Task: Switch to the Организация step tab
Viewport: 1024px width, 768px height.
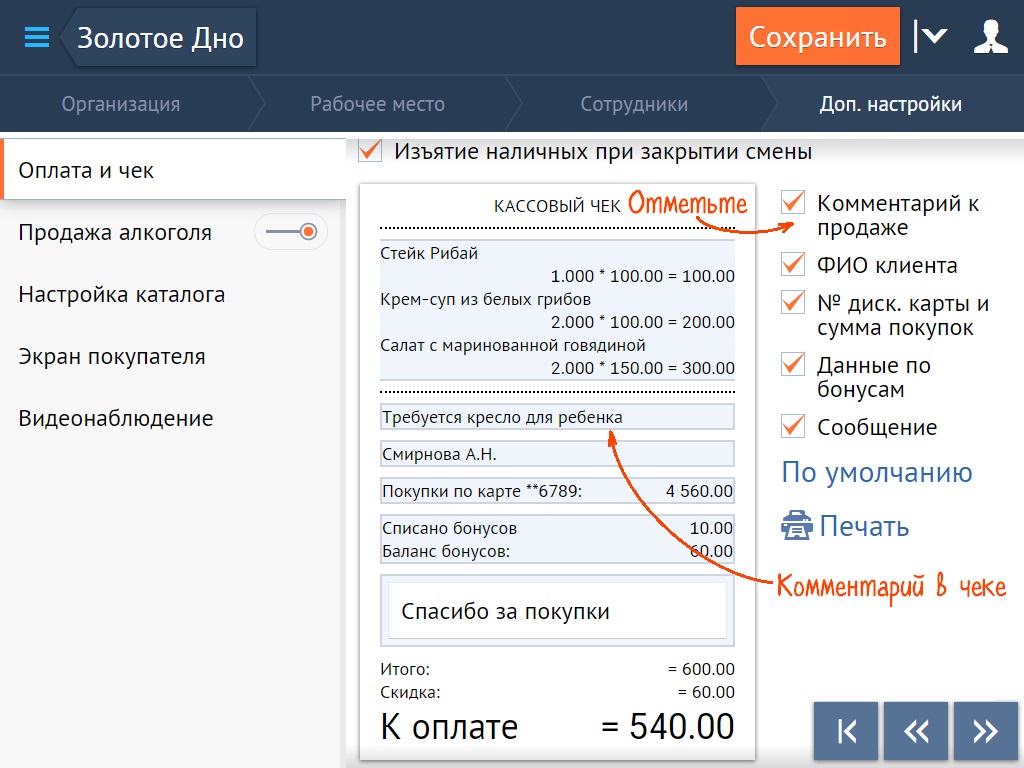Action: click(x=121, y=104)
